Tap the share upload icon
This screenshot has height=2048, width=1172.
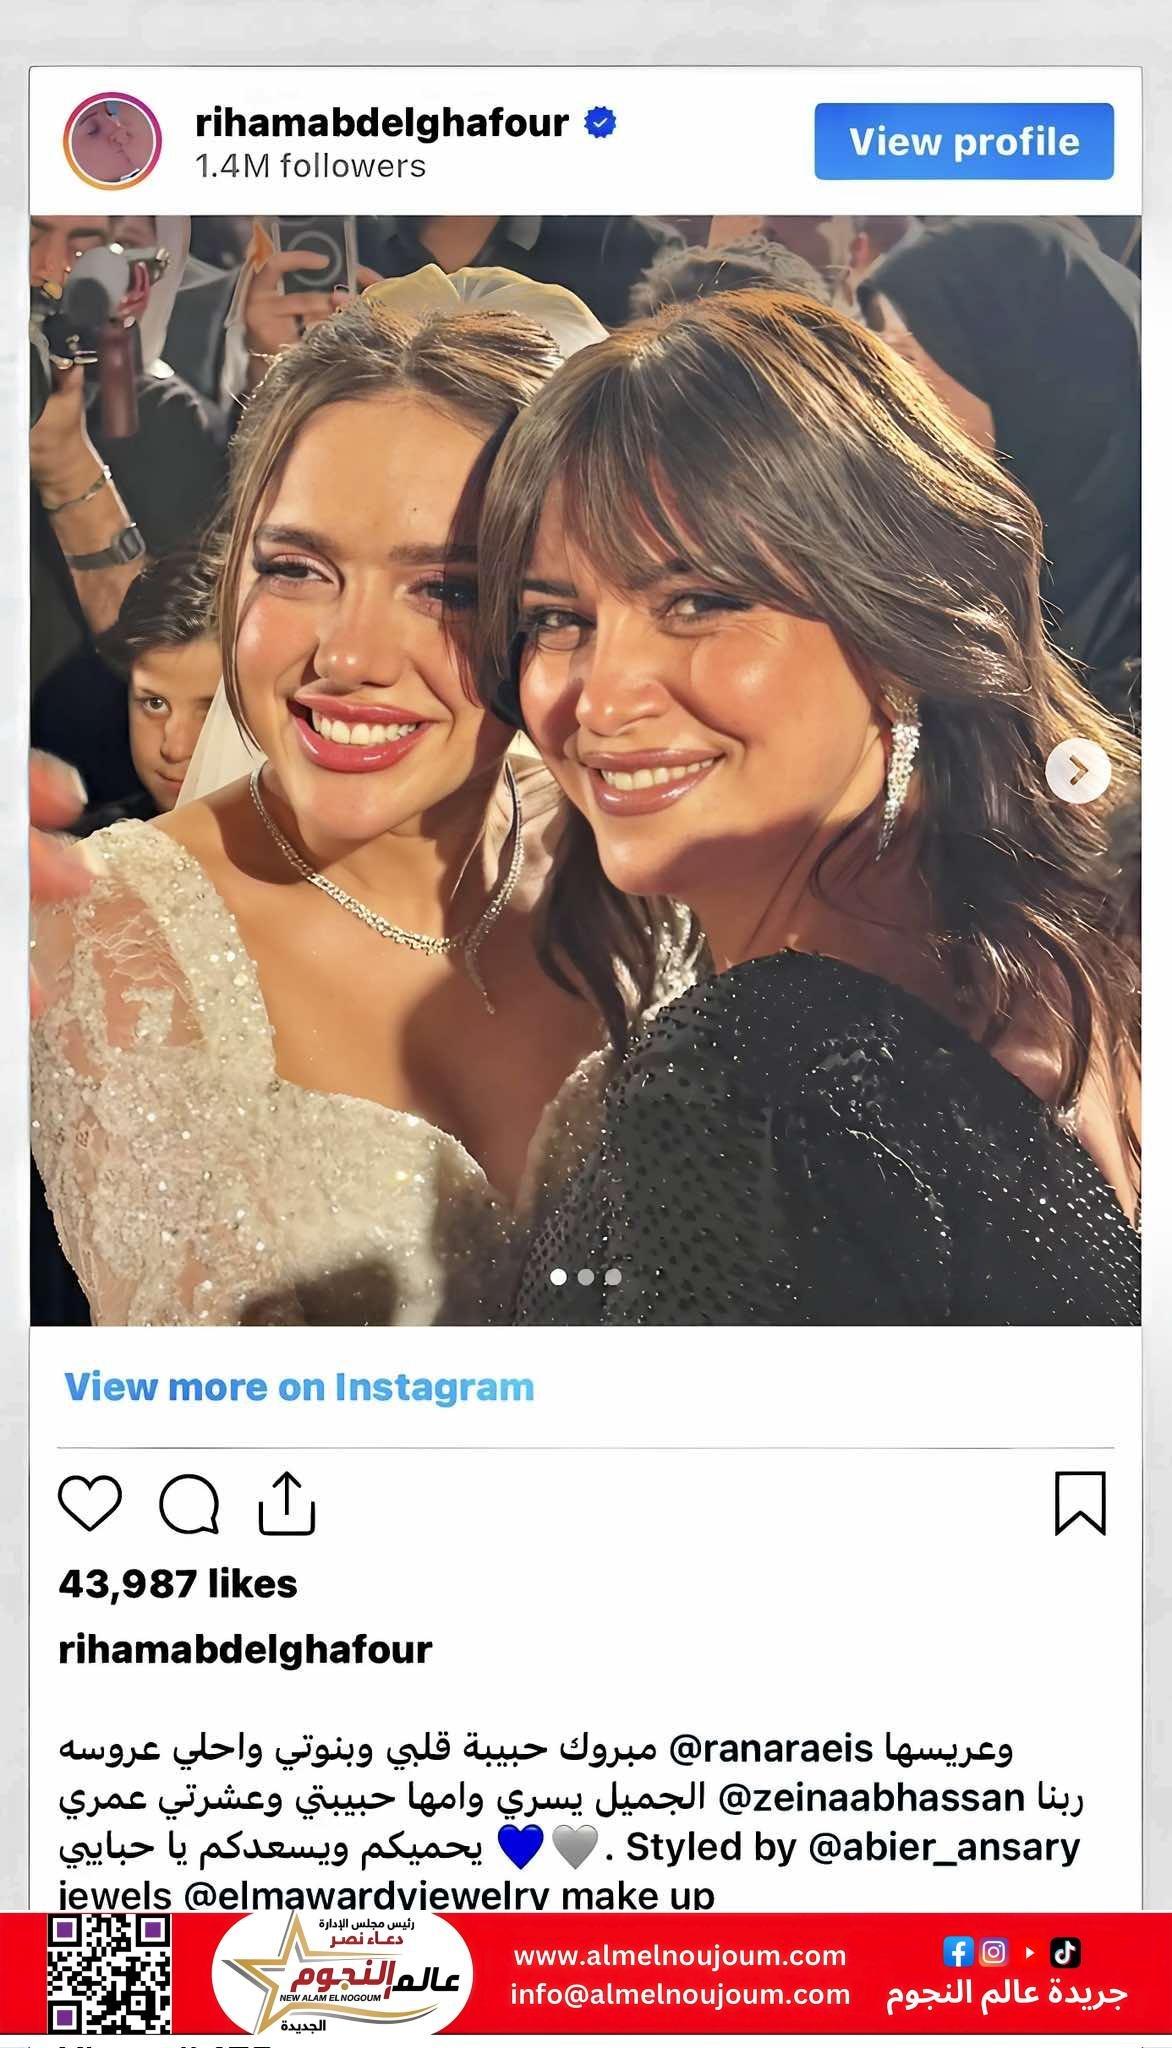point(287,1502)
